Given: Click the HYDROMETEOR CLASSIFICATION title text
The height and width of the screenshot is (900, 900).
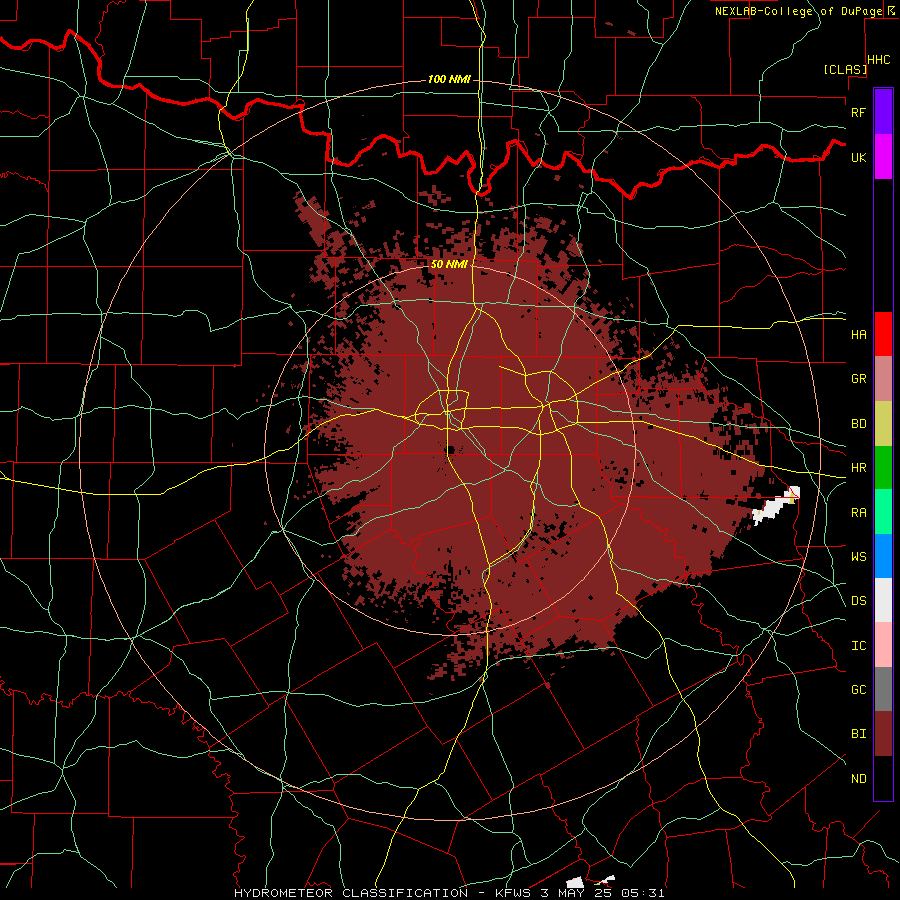Looking at the screenshot, I should tap(351, 893).
